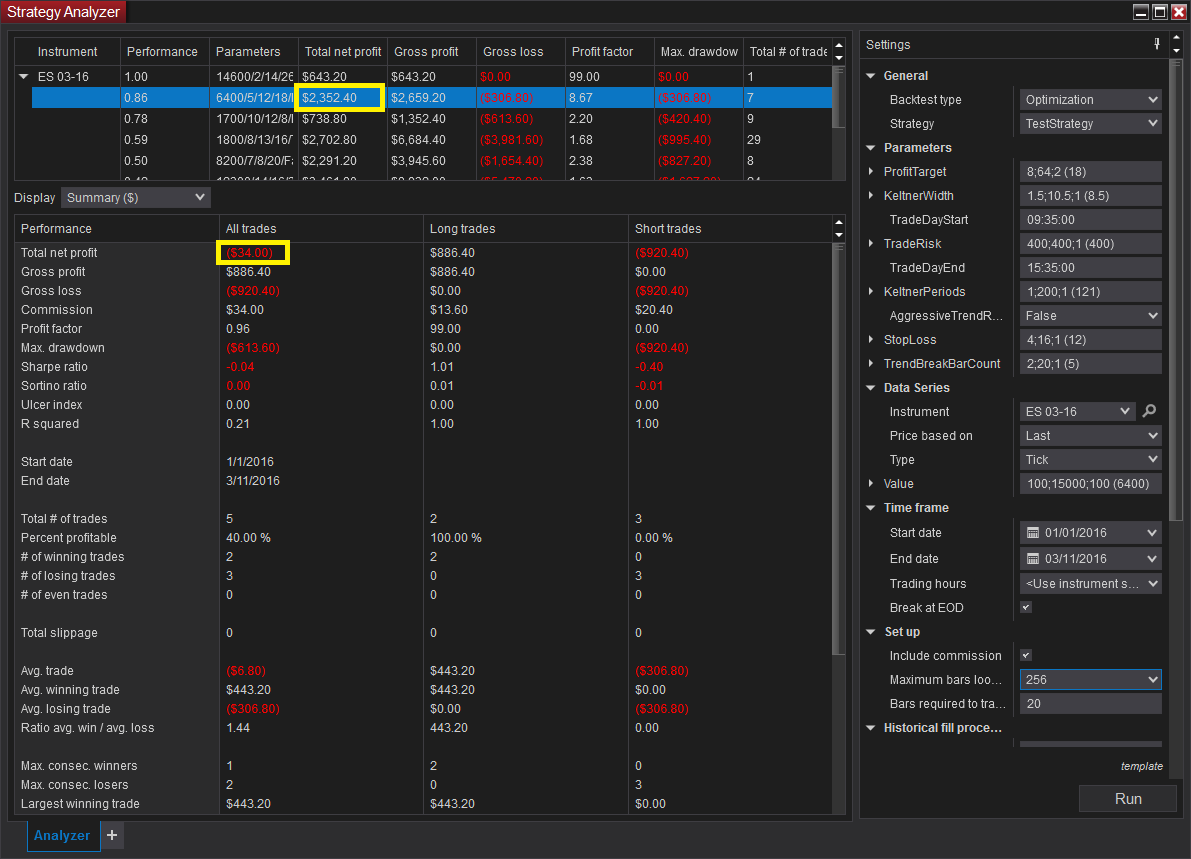Open the Backtest type dropdown
The height and width of the screenshot is (859, 1191).
pos(1090,100)
